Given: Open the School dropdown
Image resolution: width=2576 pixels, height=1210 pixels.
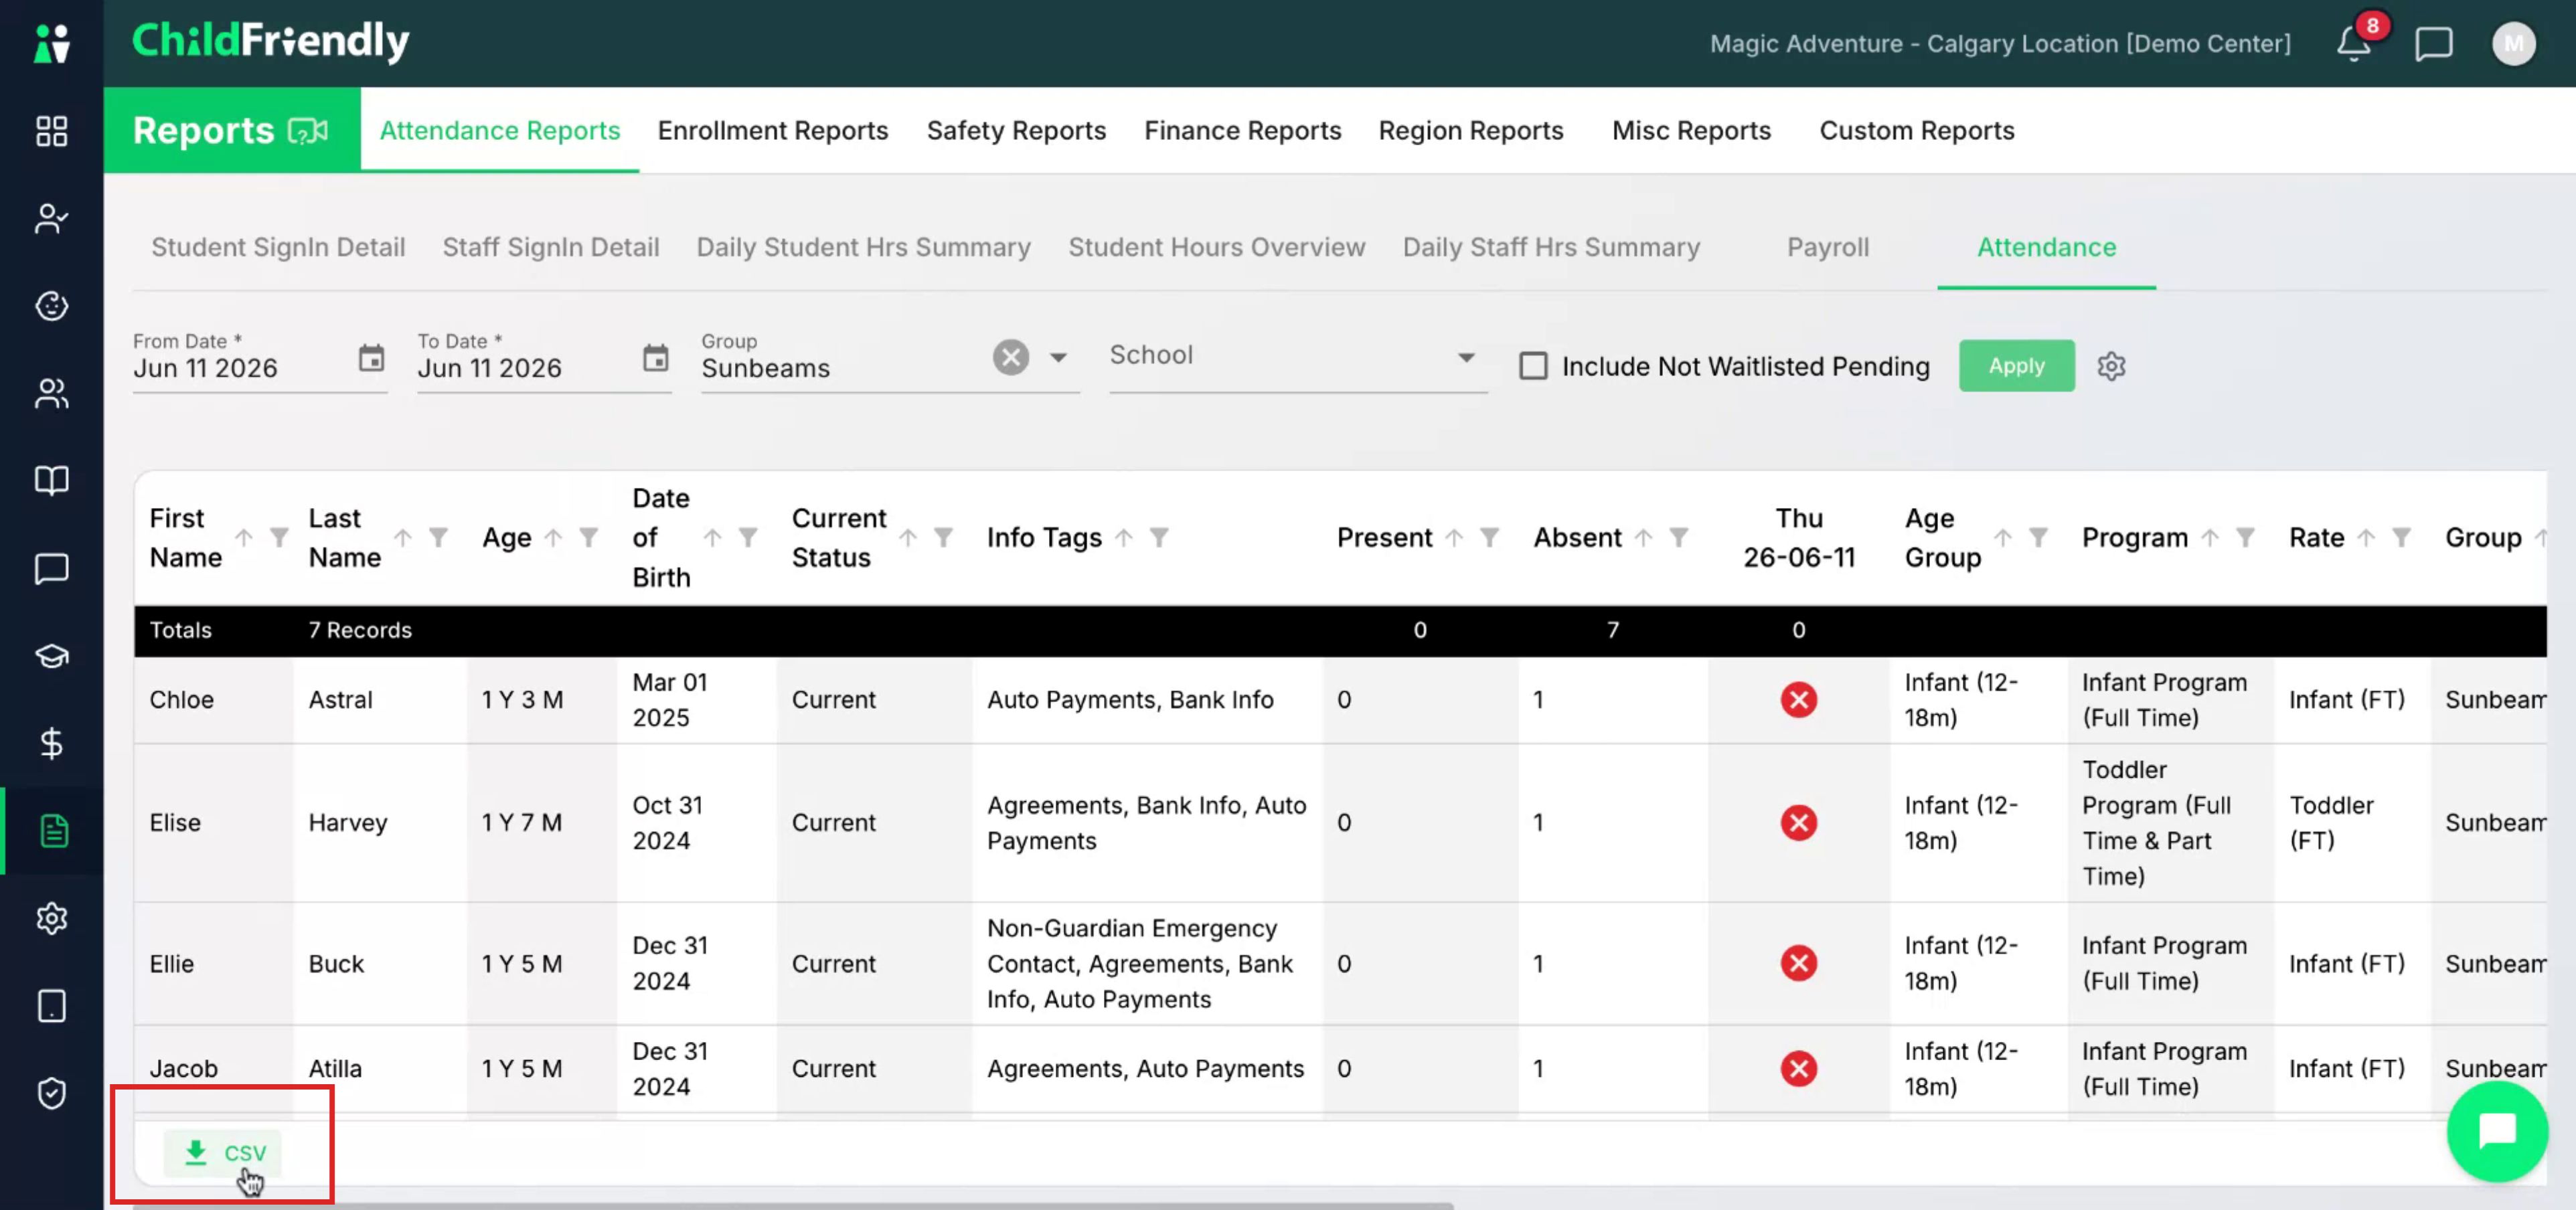Looking at the screenshot, I should pyautogui.click(x=1297, y=357).
